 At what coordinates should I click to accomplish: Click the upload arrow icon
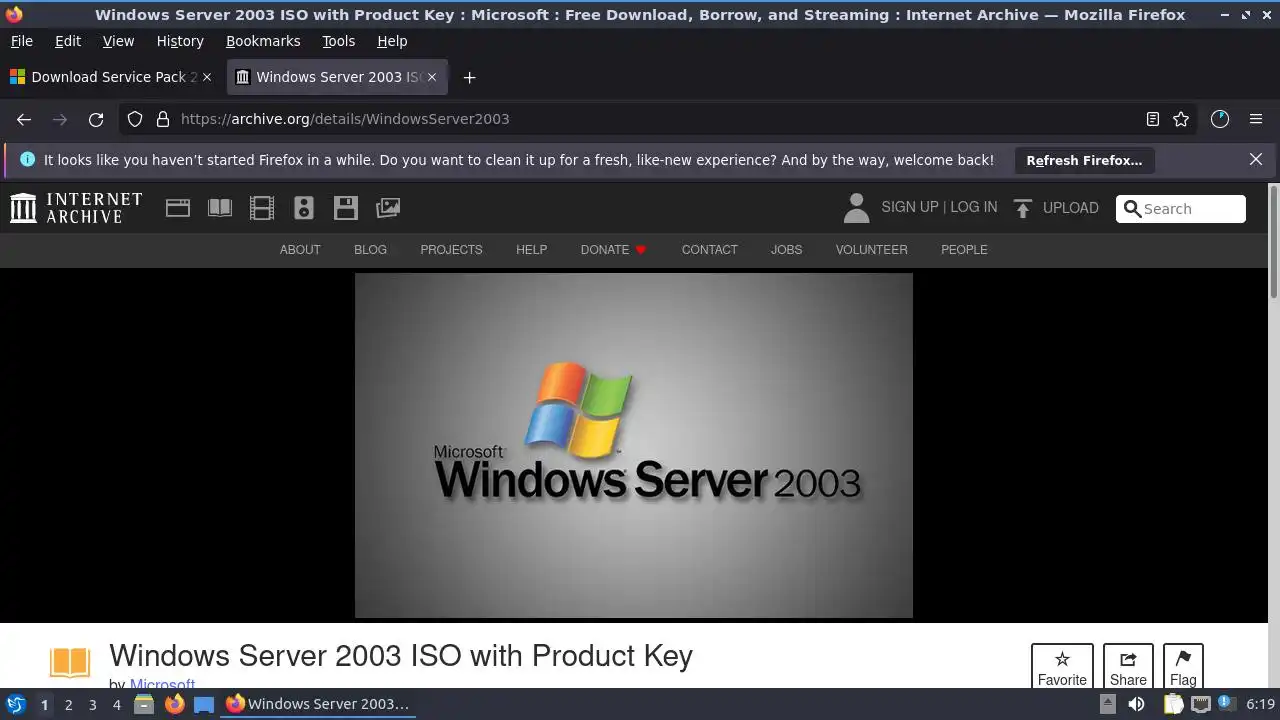1022,208
